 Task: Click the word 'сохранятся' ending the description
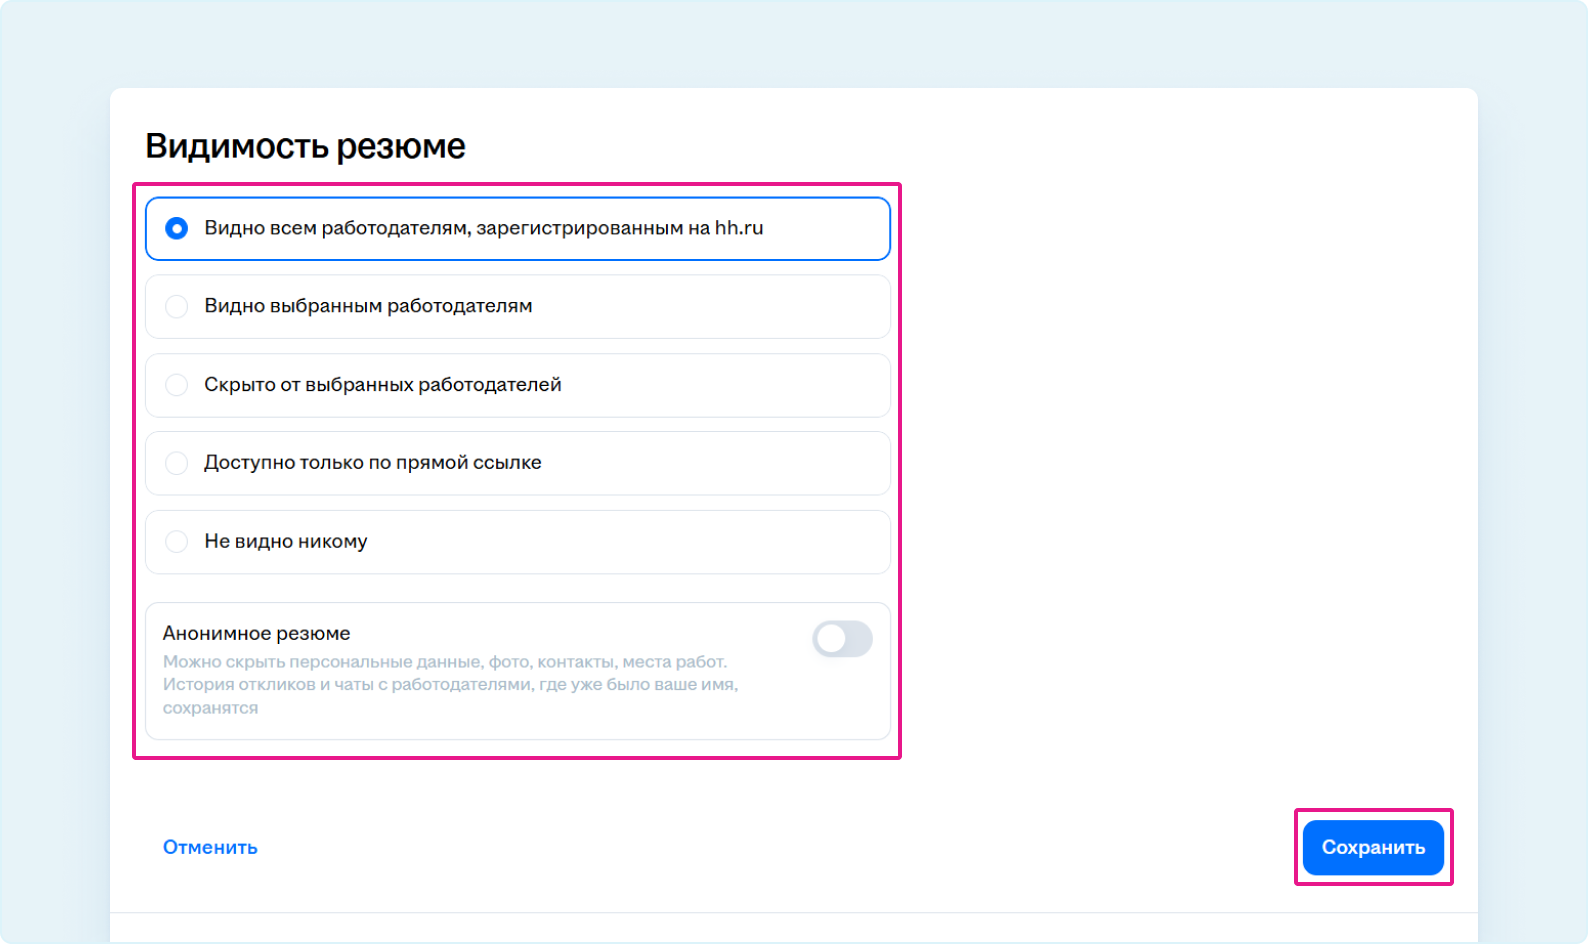[x=210, y=708]
